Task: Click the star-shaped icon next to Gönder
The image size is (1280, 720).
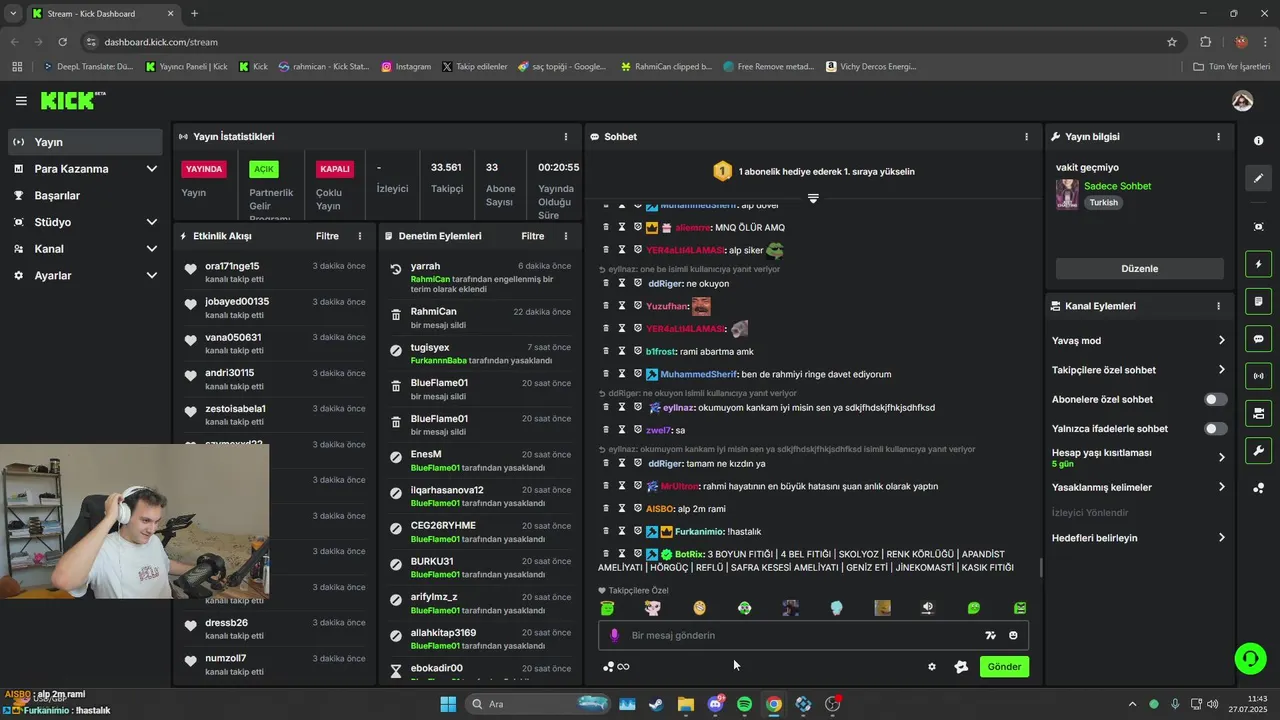Action: [x=961, y=667]
